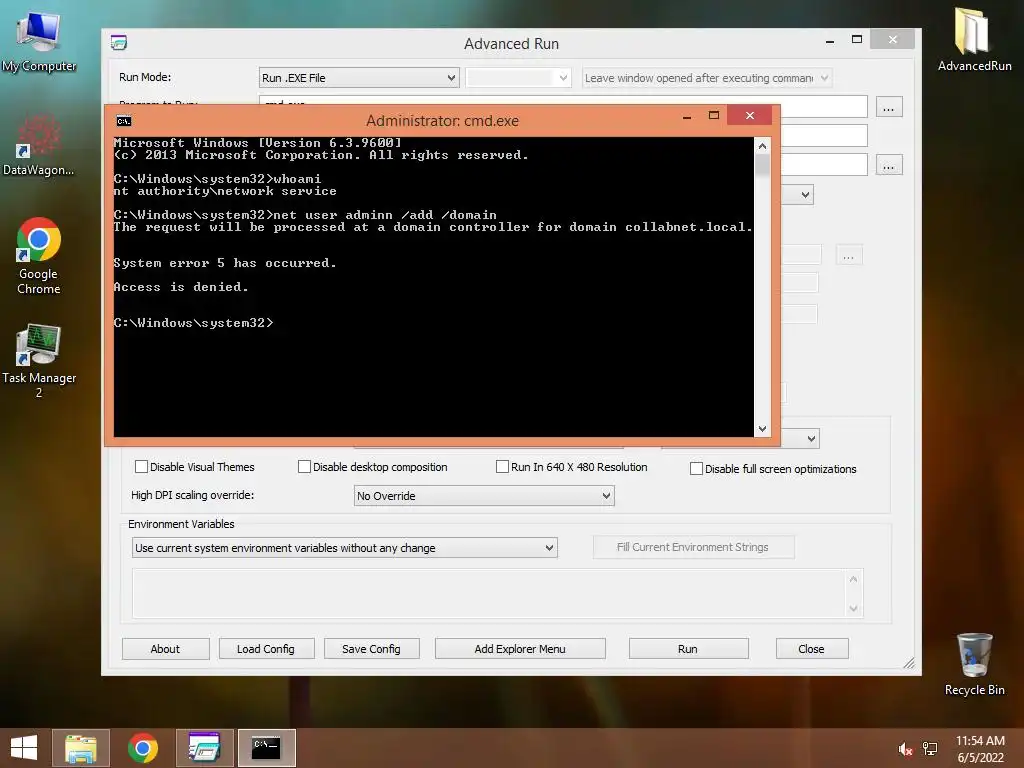Viewport: 1024px width, 768px height.
Task: Click Advanced Run resize grip corner
Action: click(x=909, y=664)
